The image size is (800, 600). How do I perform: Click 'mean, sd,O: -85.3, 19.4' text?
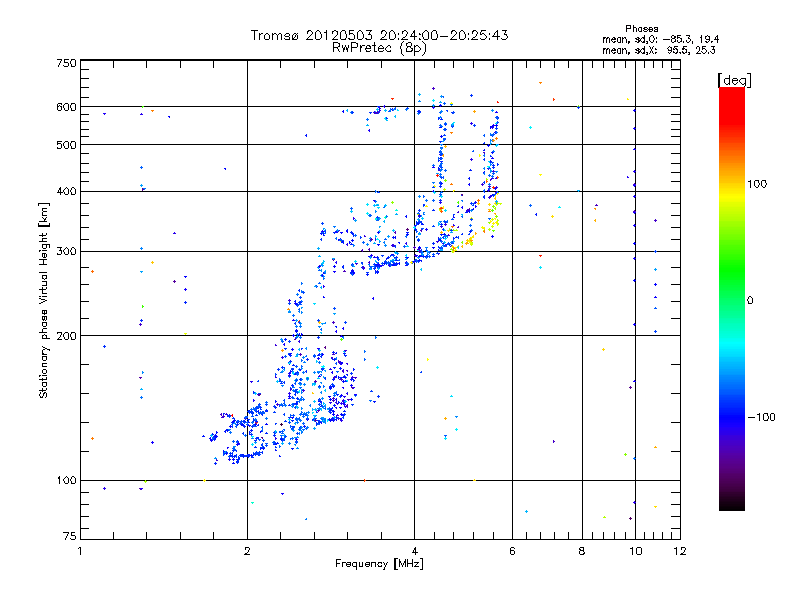tap(661, 39)
